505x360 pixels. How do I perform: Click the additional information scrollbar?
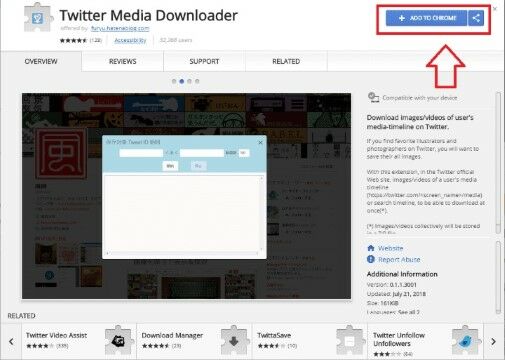pos(498,277)
